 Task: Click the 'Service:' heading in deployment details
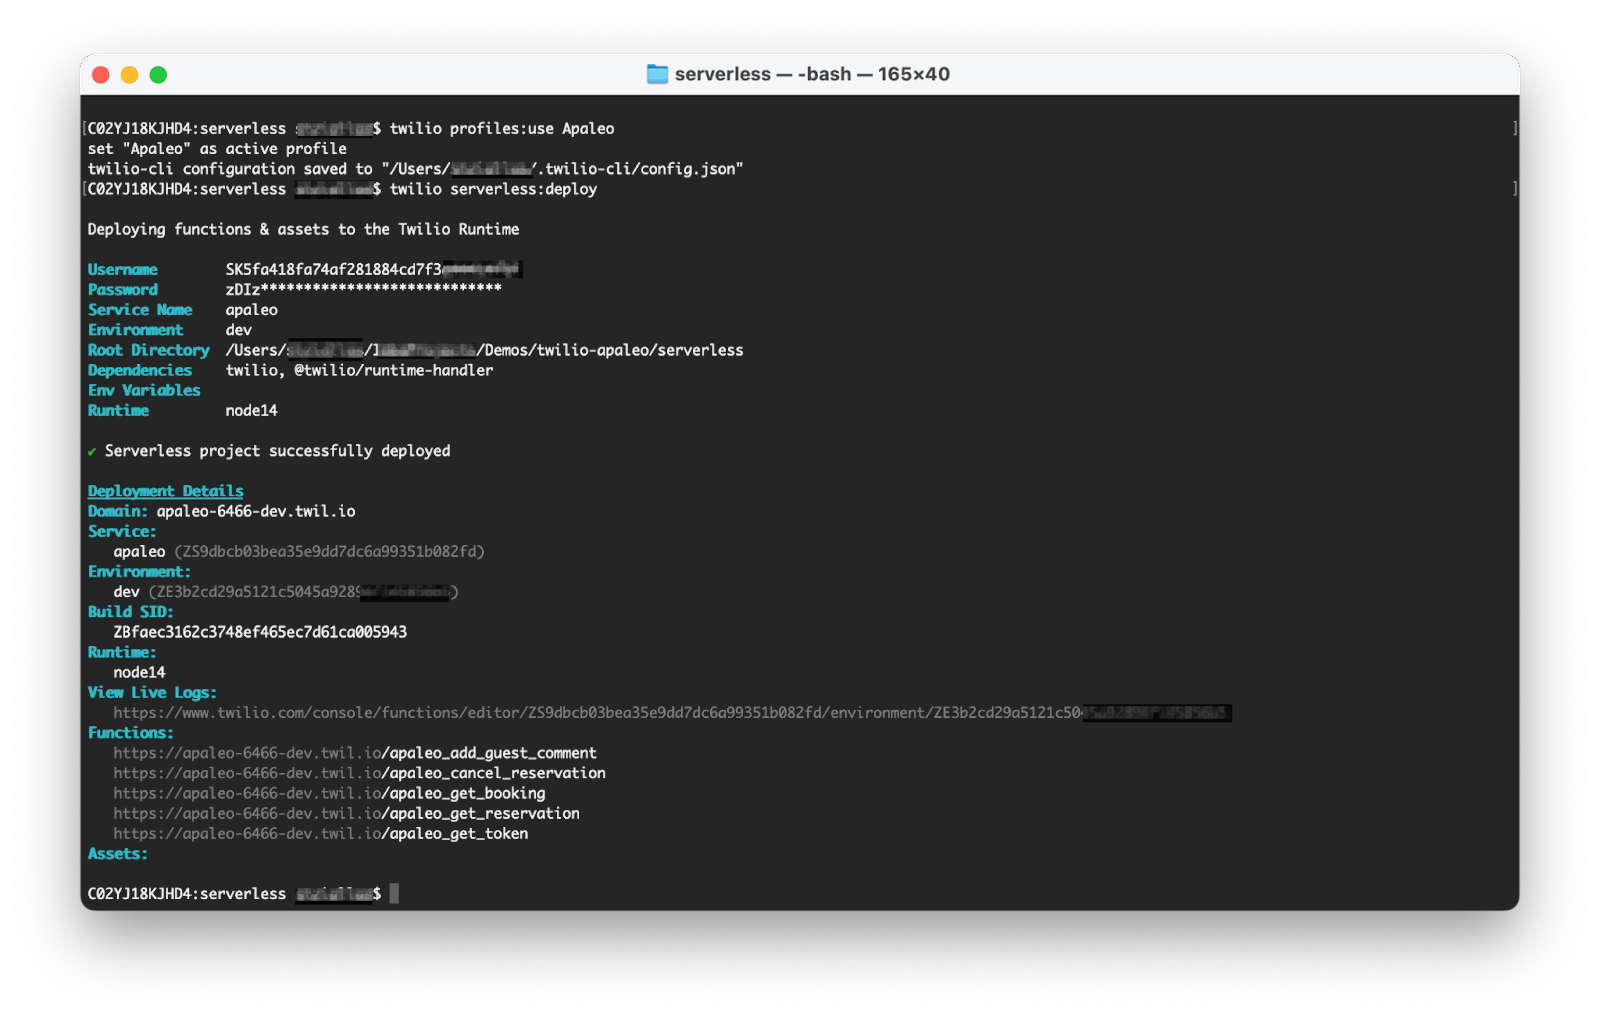click(x=122, y=532)
